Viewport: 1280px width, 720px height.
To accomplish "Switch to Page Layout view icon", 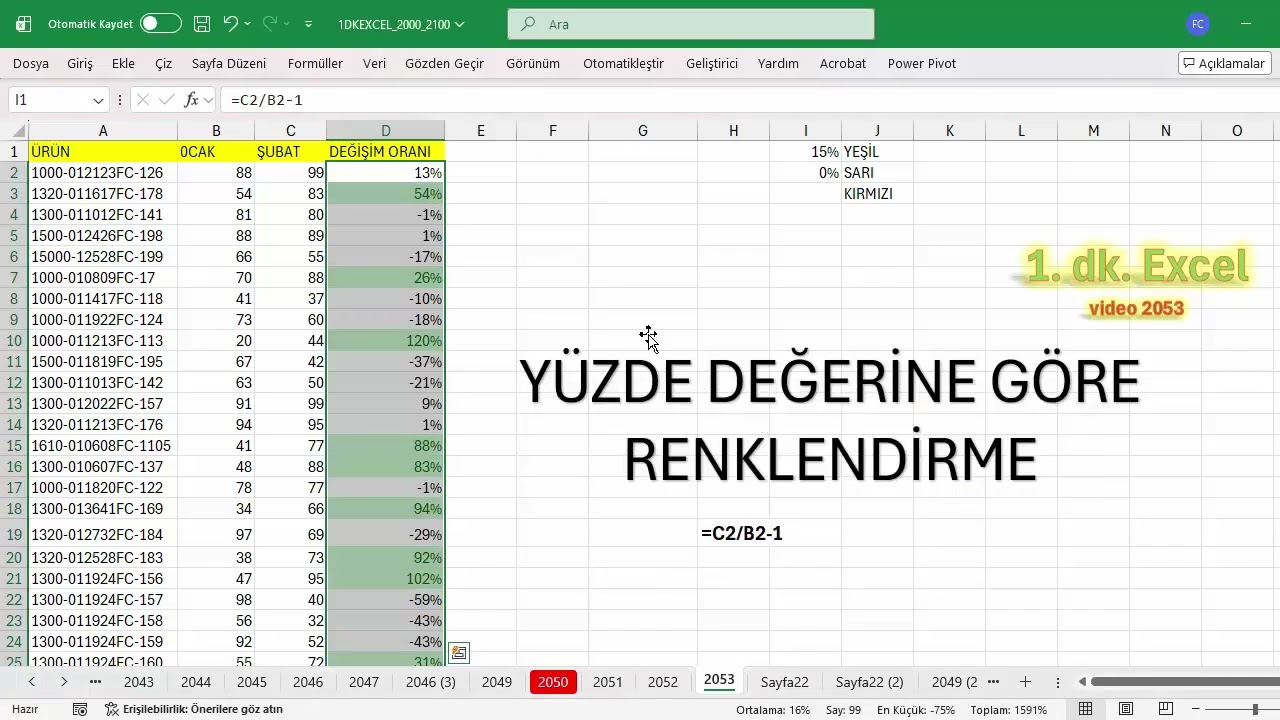I will tap(1126, 709).
